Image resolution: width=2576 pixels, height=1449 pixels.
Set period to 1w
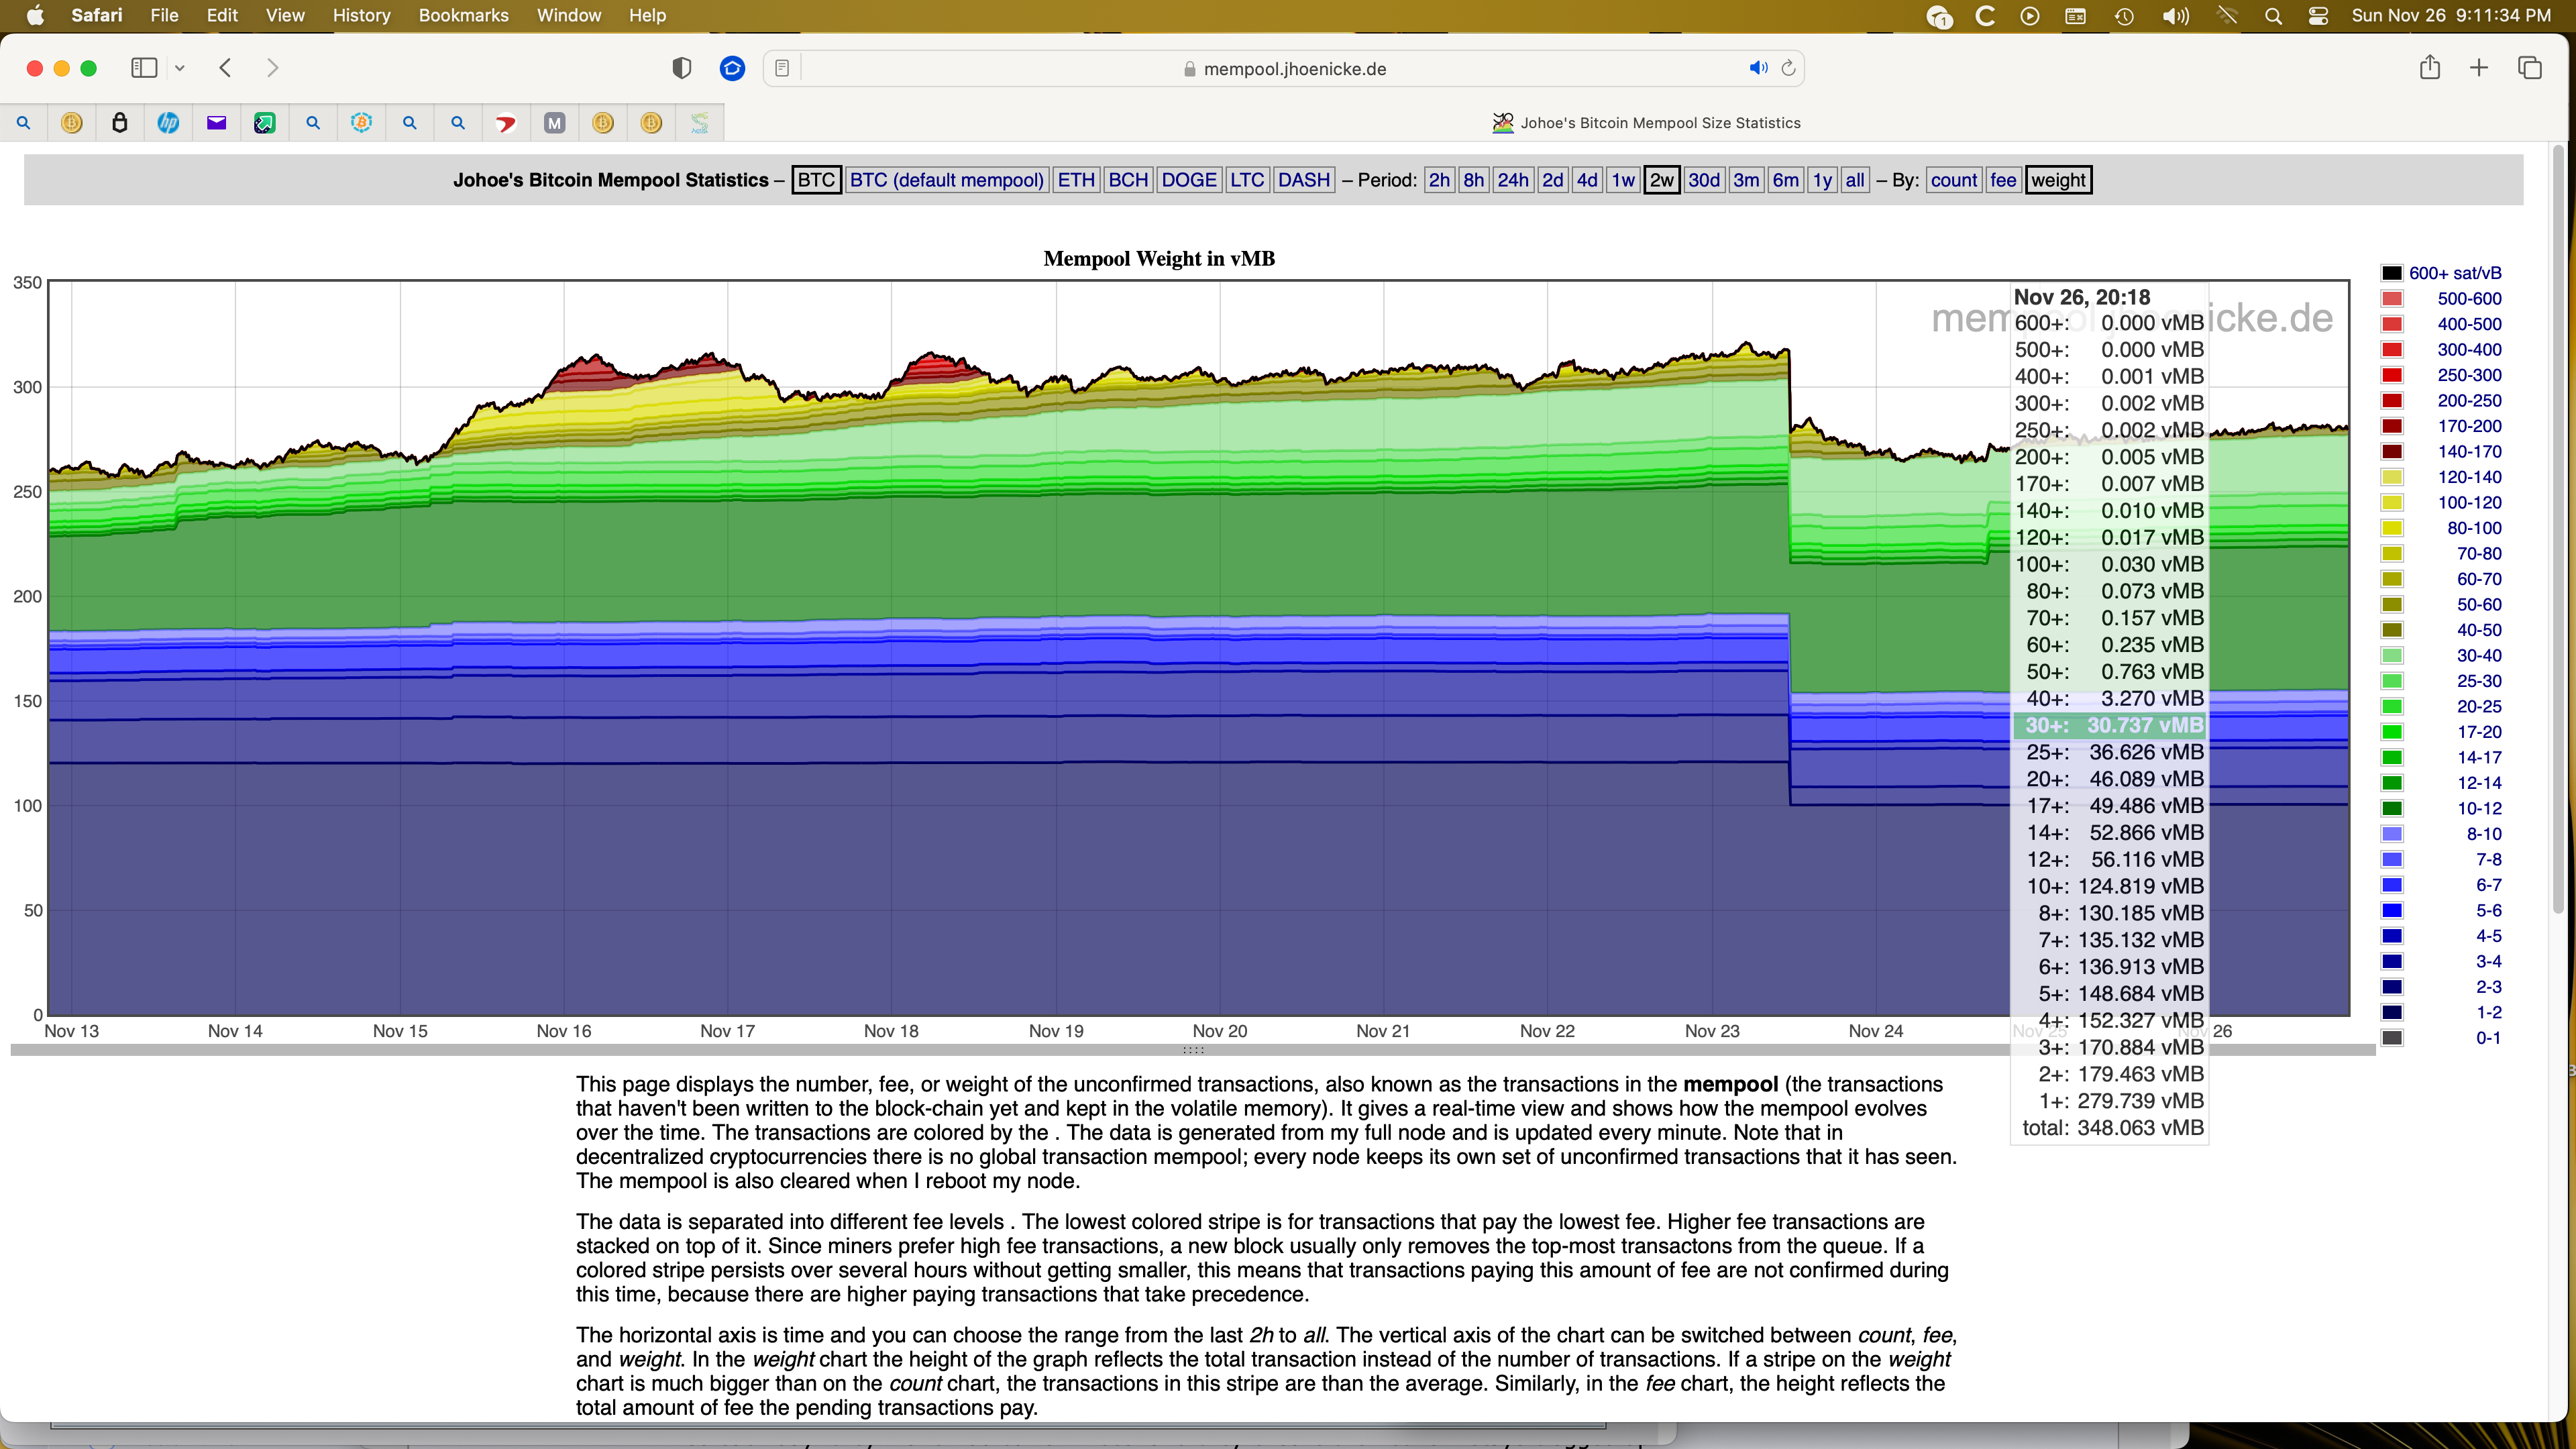tap(1623, 180)
